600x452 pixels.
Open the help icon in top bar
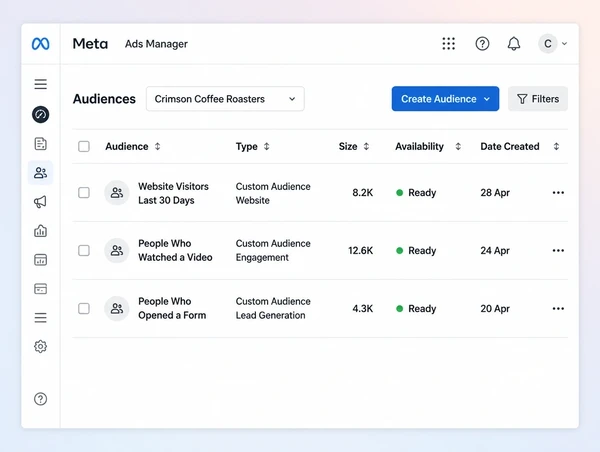click(482, 44)
